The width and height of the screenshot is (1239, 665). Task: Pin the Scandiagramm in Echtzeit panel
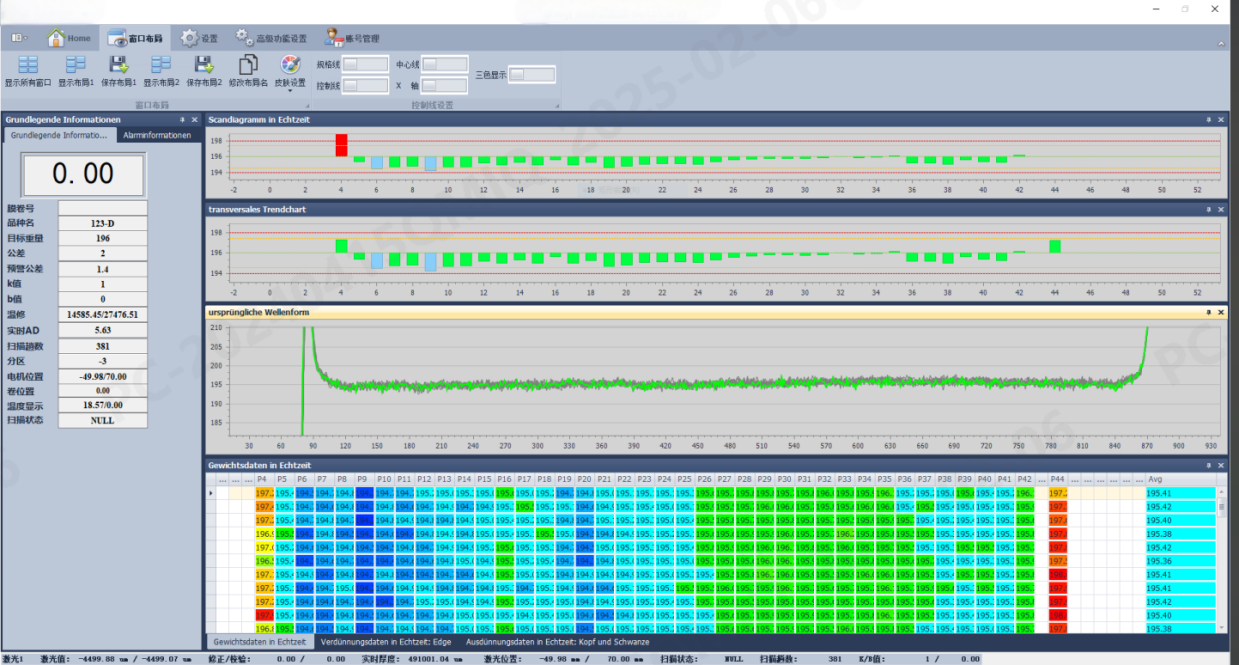click(1208, 120)
